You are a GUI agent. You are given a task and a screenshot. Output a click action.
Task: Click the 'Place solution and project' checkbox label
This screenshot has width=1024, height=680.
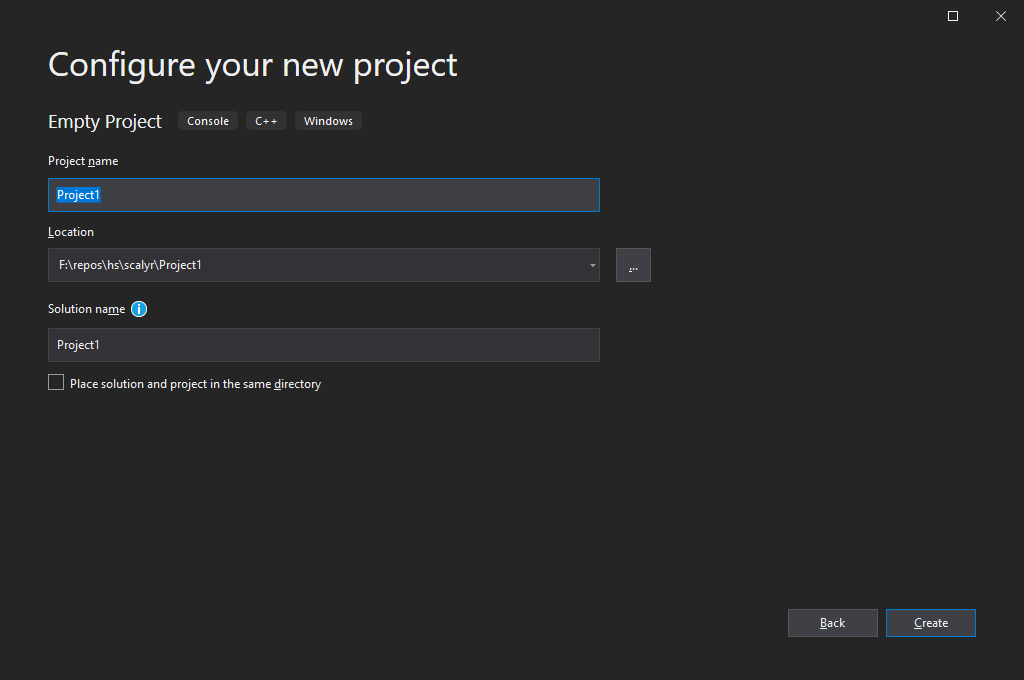(x=195, y=384)
